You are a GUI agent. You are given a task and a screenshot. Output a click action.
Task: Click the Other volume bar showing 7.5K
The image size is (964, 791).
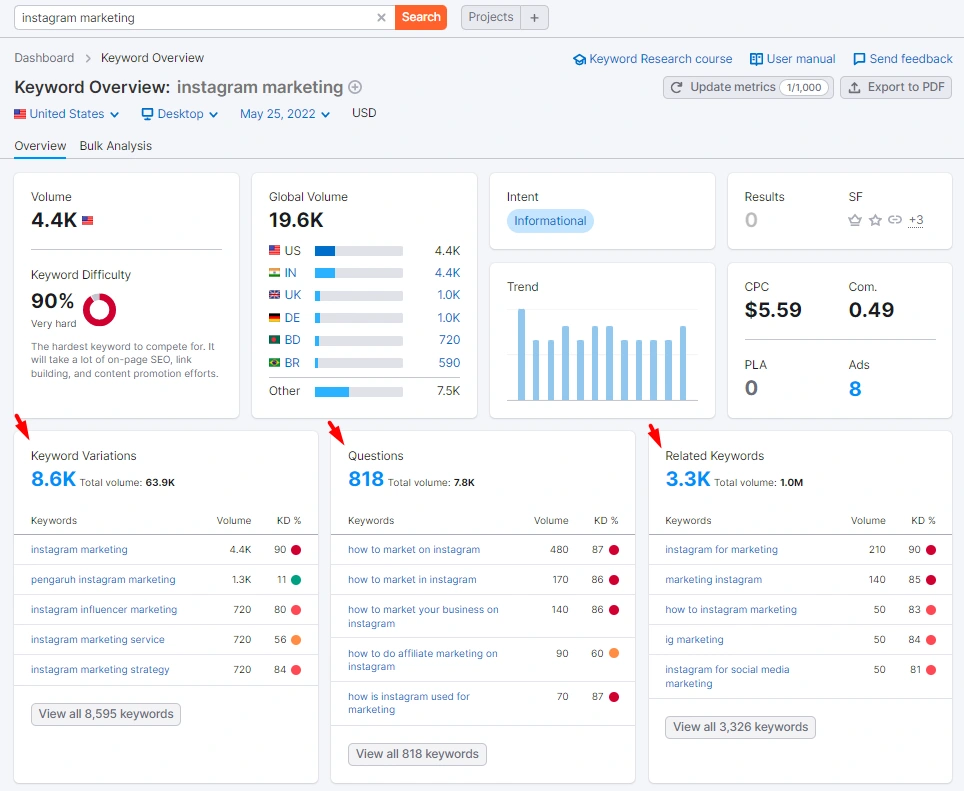(x=358, y=392)
